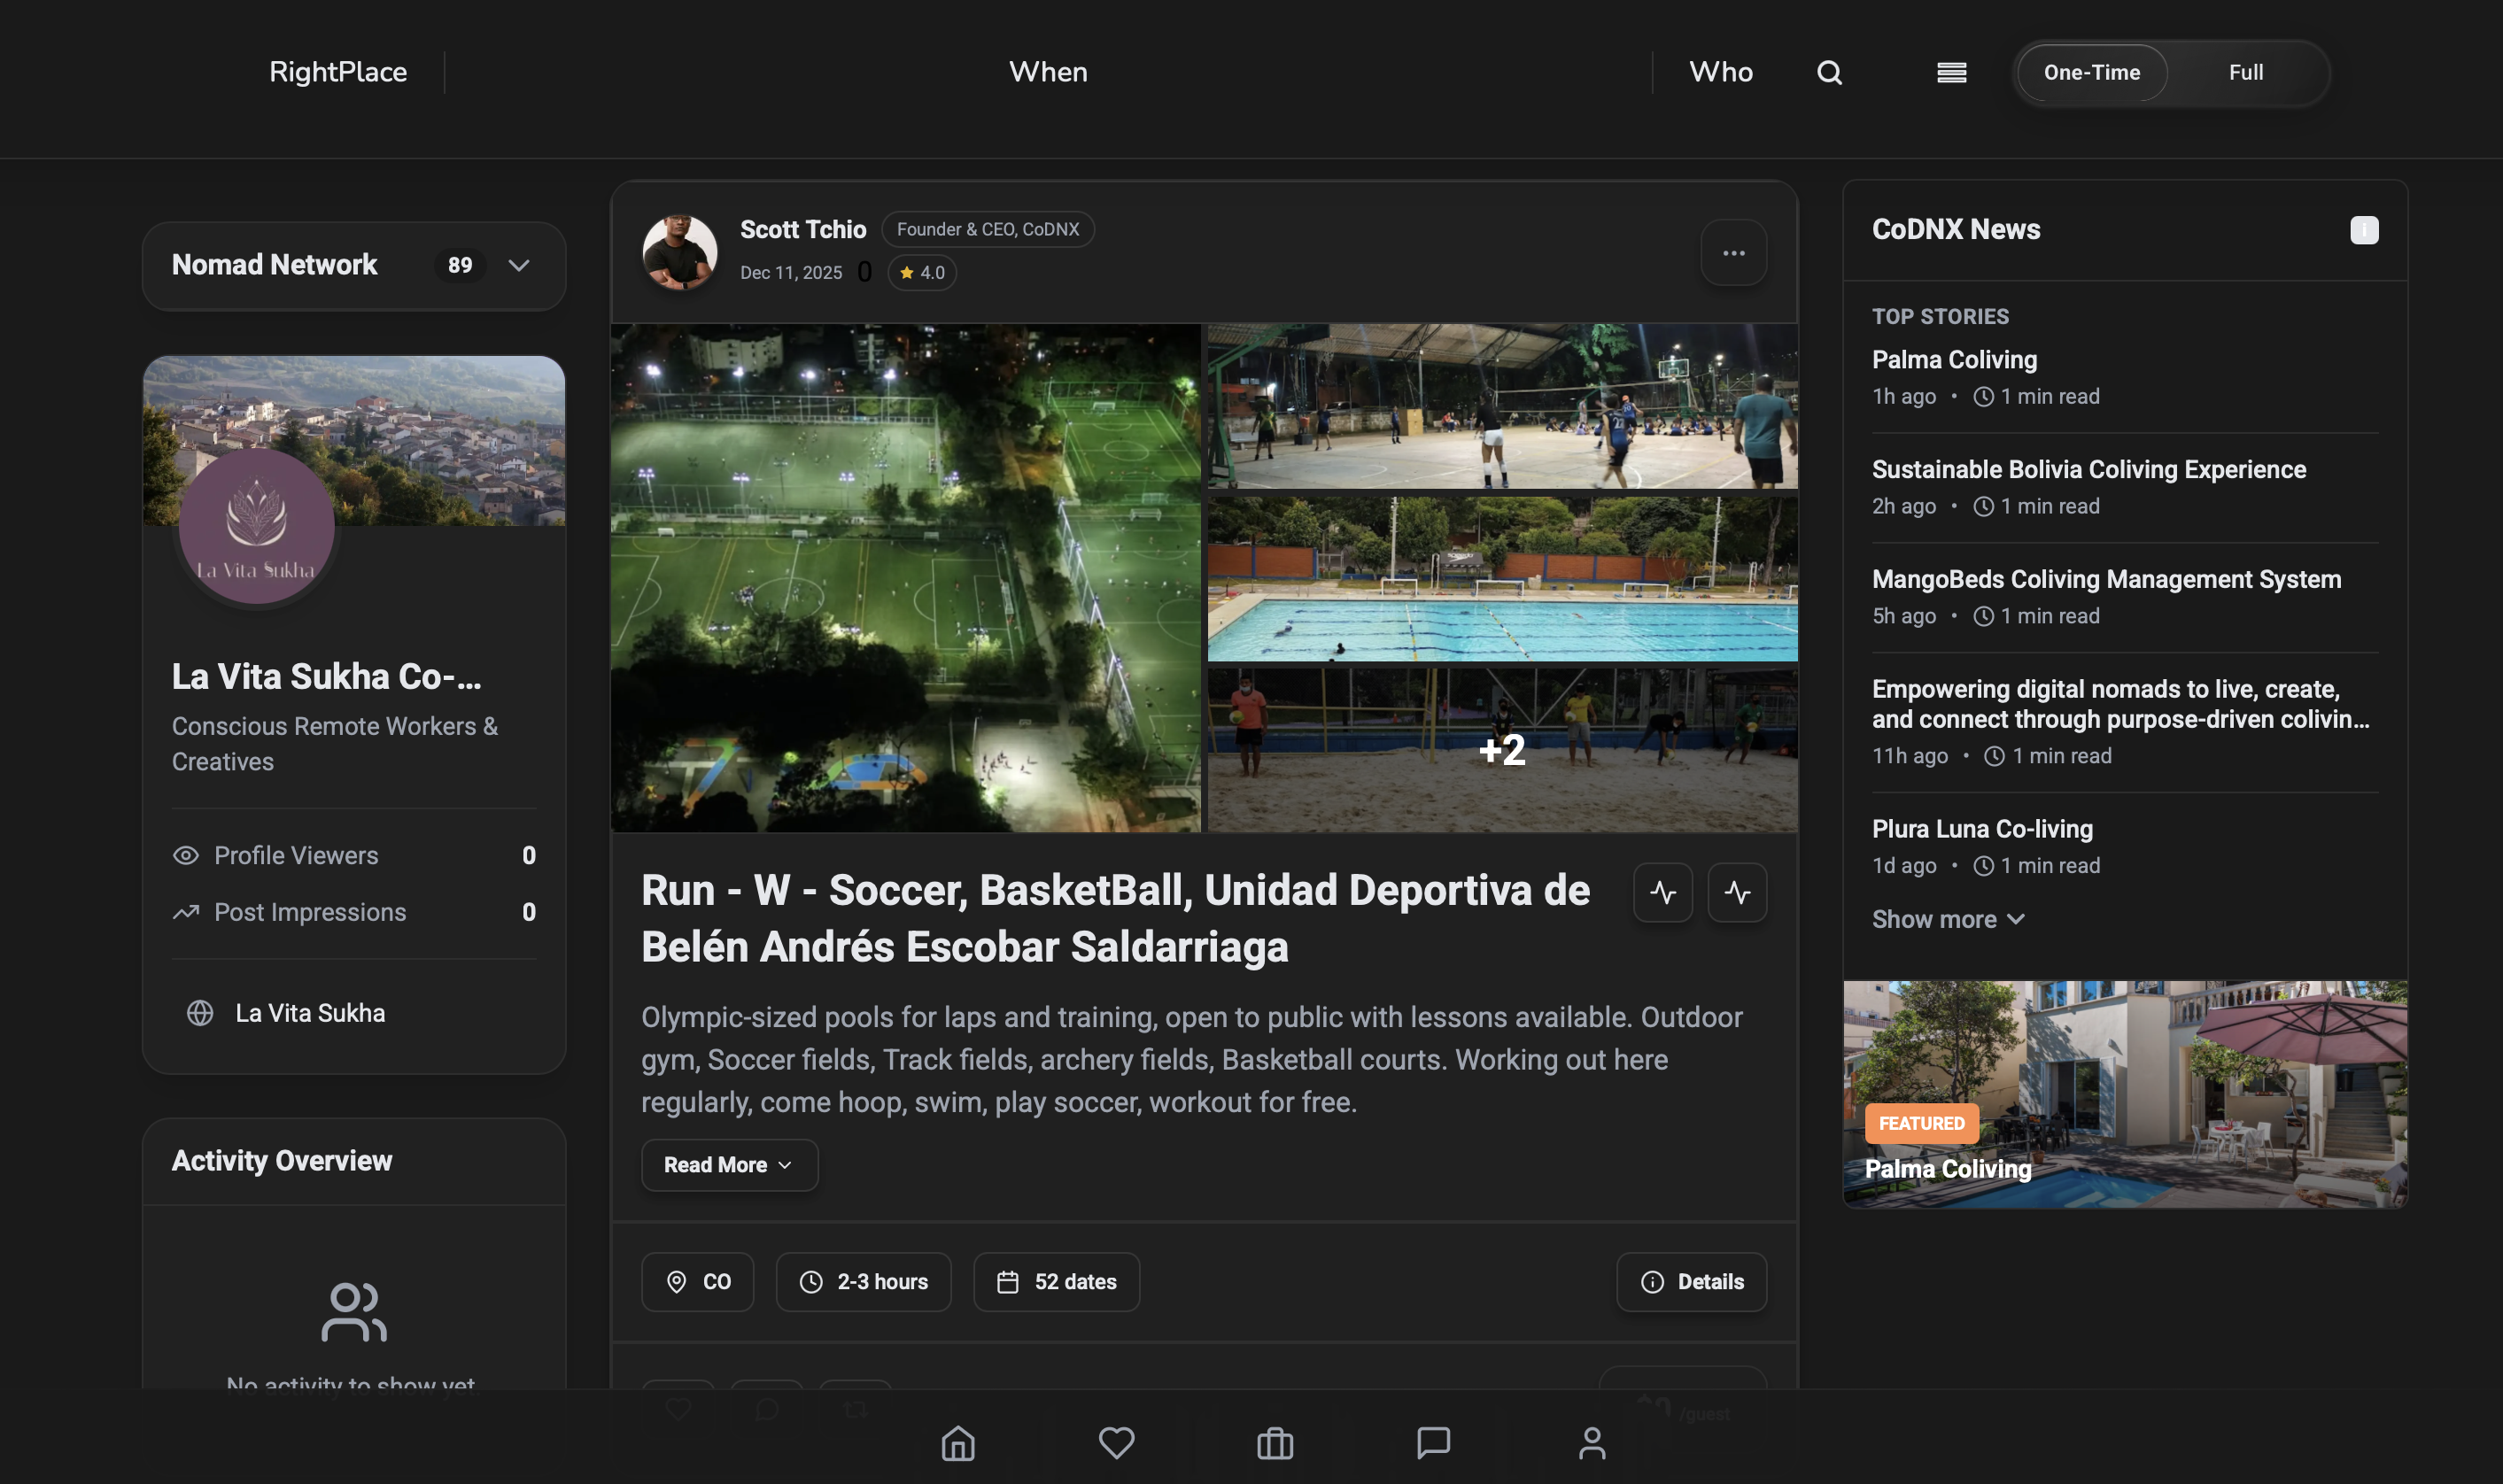
Task: Open the +2 more photos thumbnail
Action: coord(1501,750)
